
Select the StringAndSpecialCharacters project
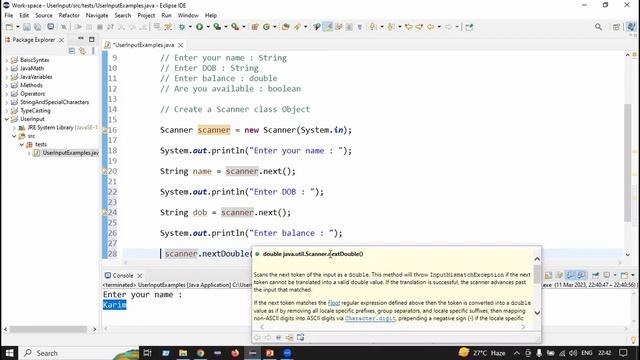pyautogui.click(x=54, y=102)
